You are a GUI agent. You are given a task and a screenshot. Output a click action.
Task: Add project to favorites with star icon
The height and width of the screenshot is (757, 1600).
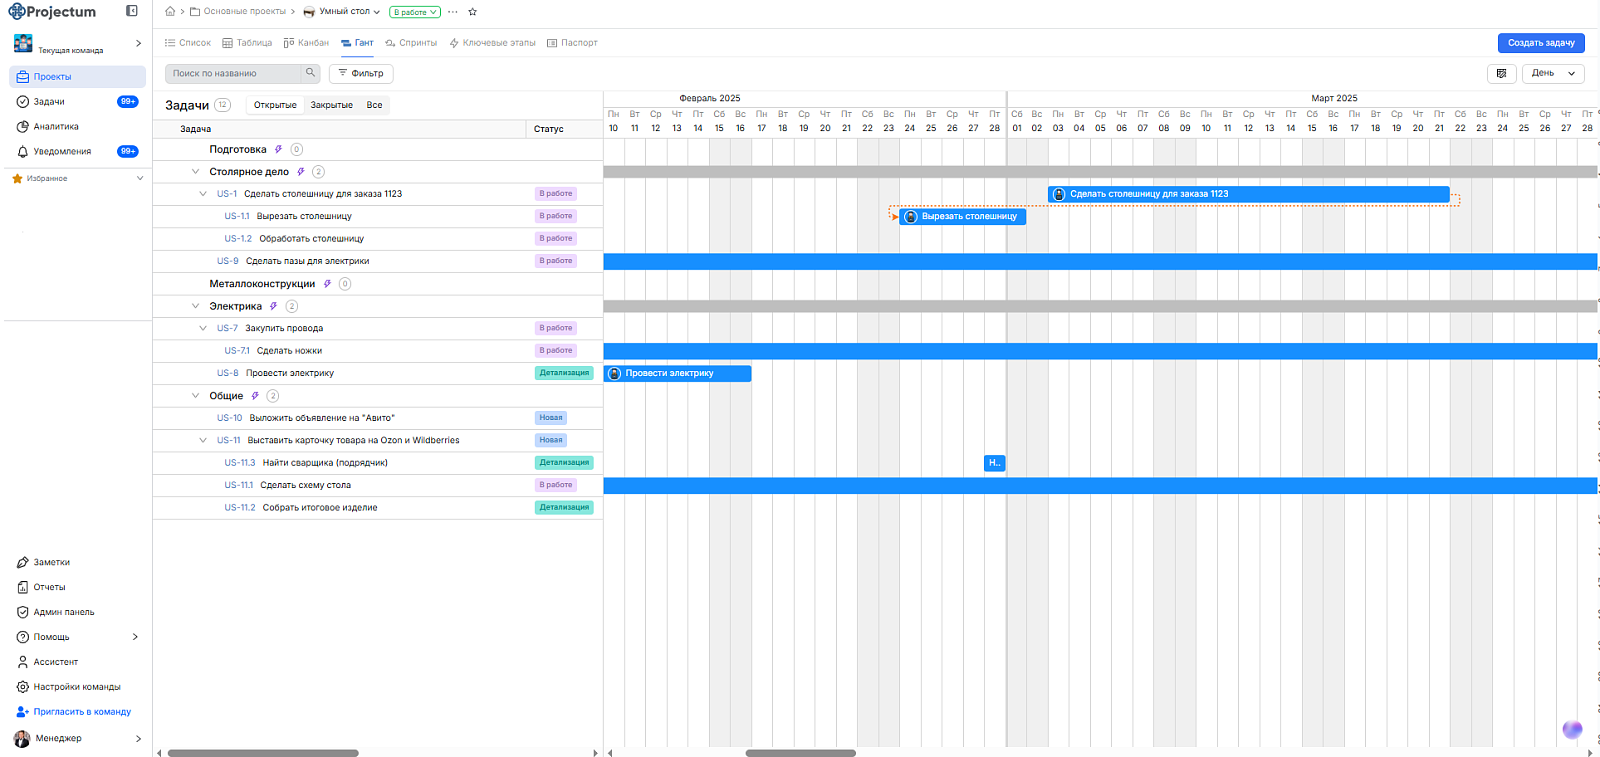click(473, 12)
